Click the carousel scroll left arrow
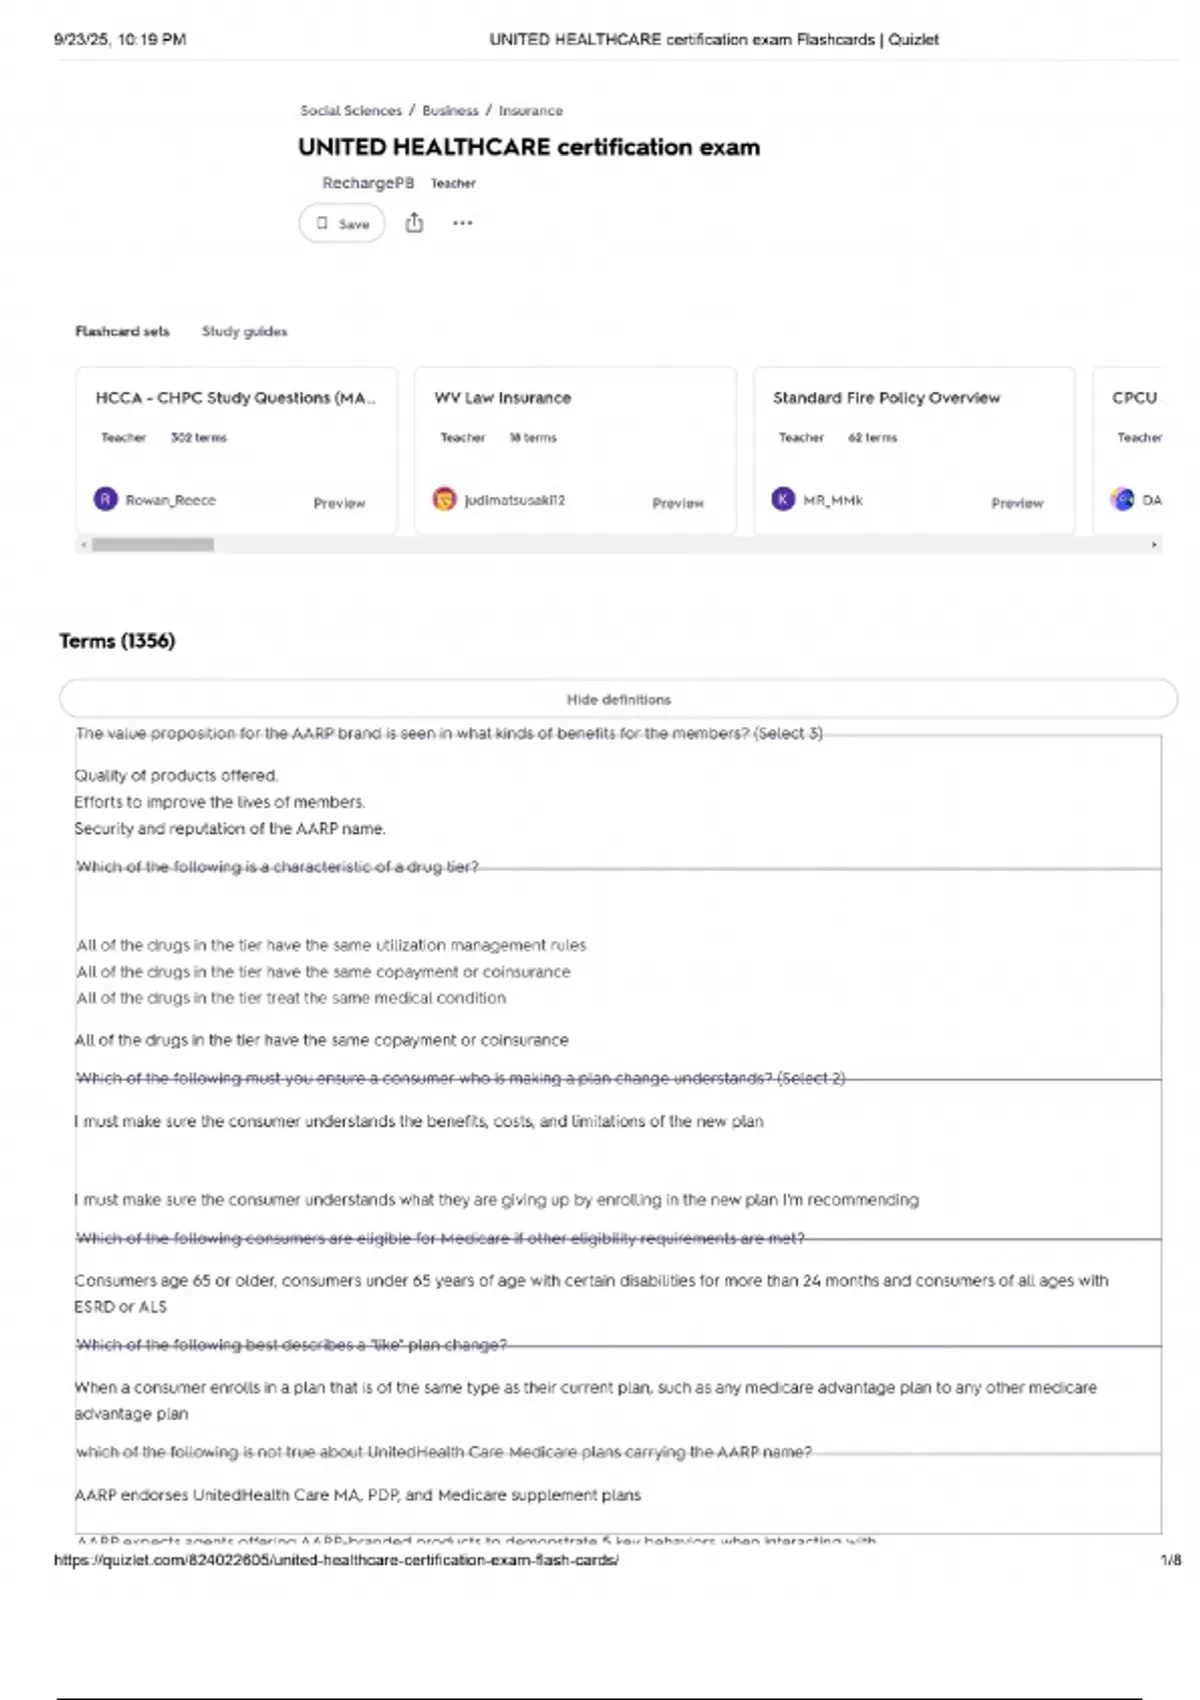This screenshot has width=1200, height=1700. pyautogui.click(x=84, y=545)
